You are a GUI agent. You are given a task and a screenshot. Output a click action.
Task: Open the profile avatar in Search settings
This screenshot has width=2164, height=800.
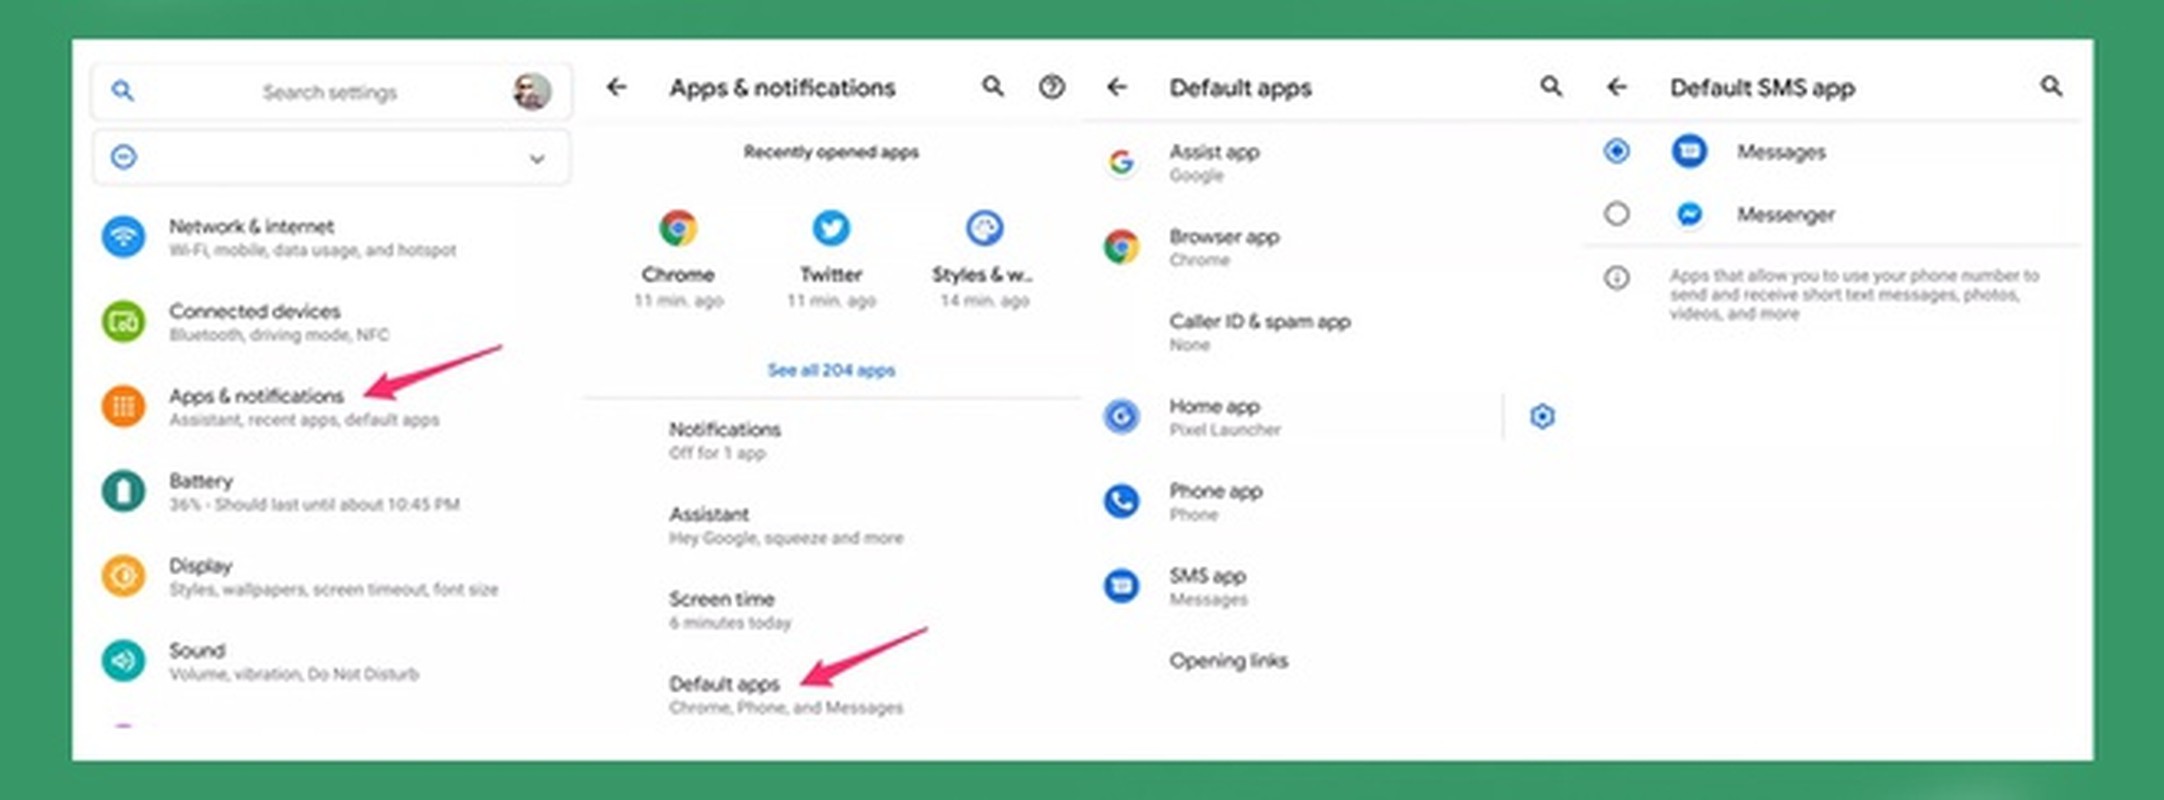pos(532,91)
